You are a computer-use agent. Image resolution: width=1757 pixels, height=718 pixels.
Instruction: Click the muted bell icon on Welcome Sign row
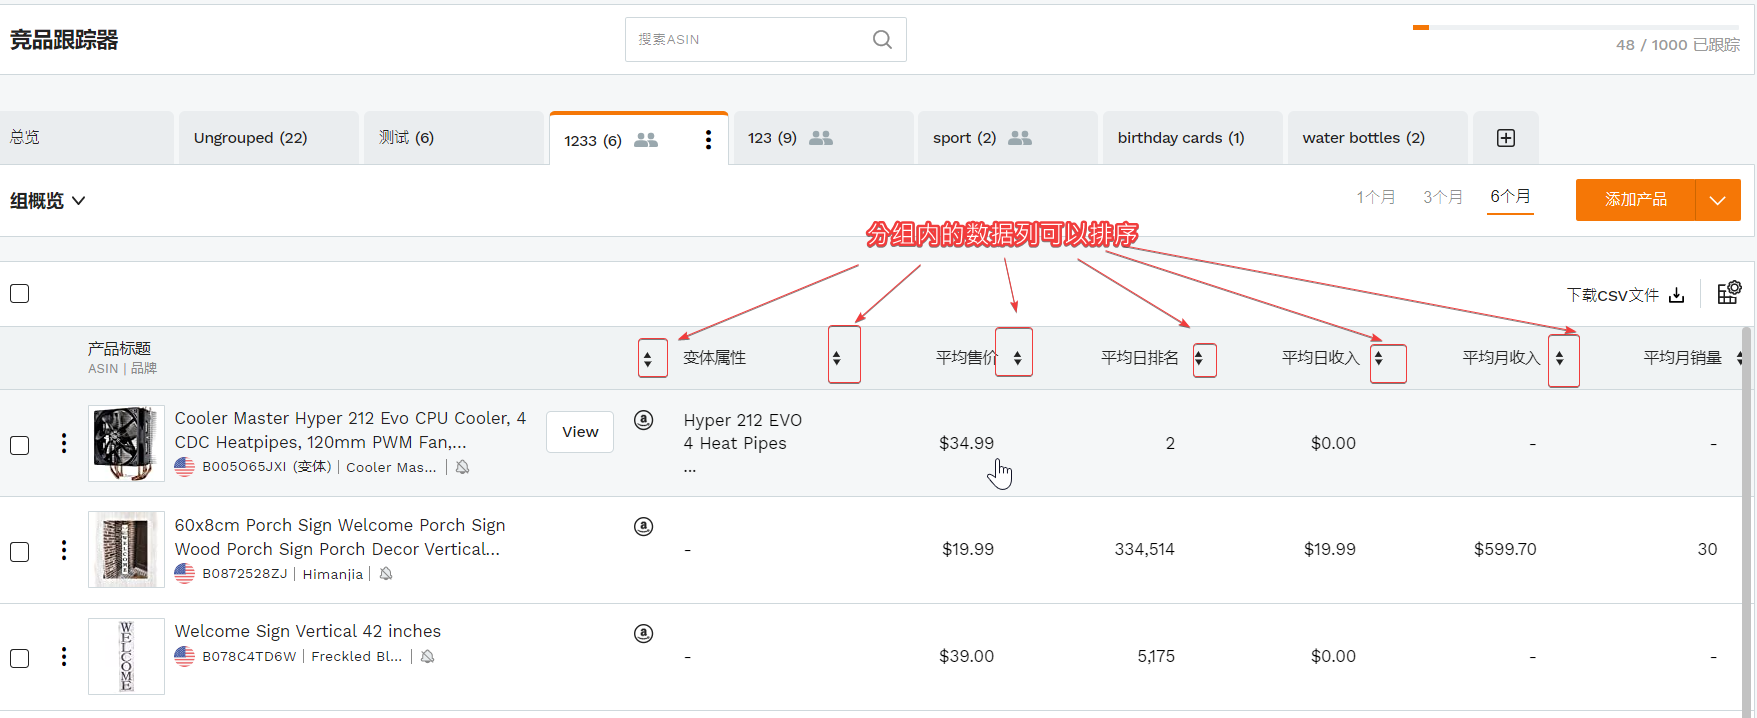coord(428,657)
